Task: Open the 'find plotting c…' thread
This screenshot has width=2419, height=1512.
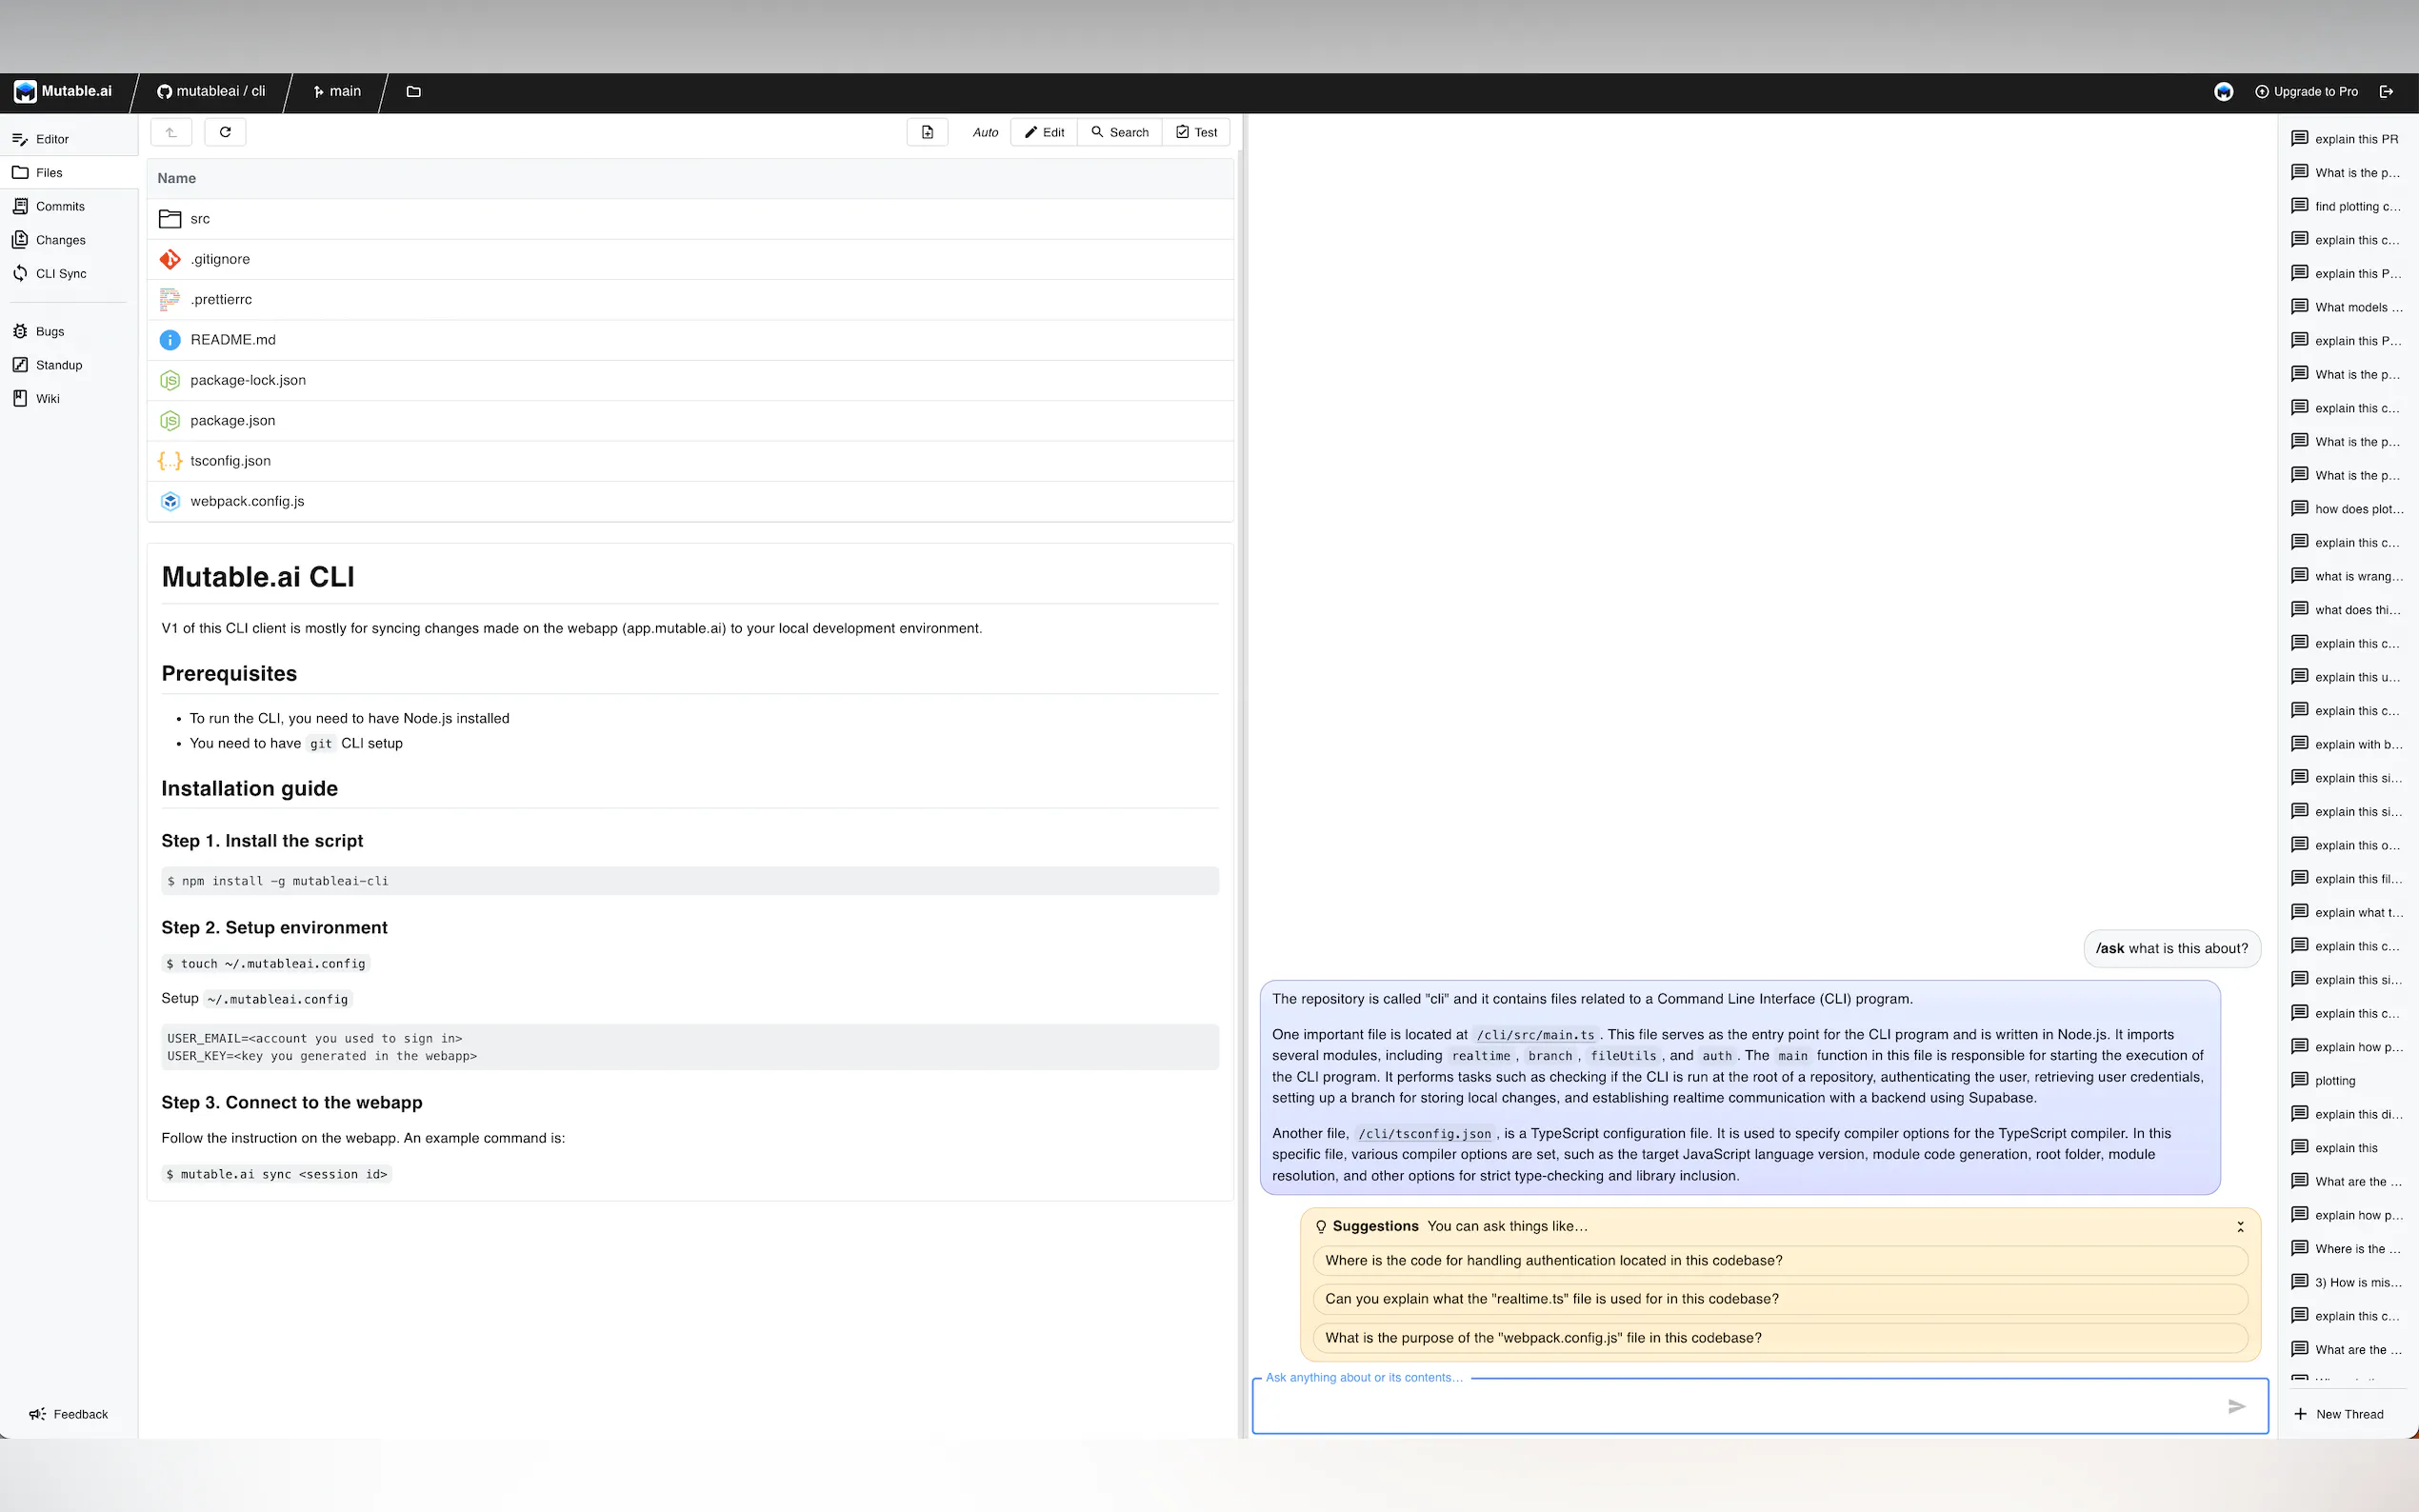Action: (2346, 206)
